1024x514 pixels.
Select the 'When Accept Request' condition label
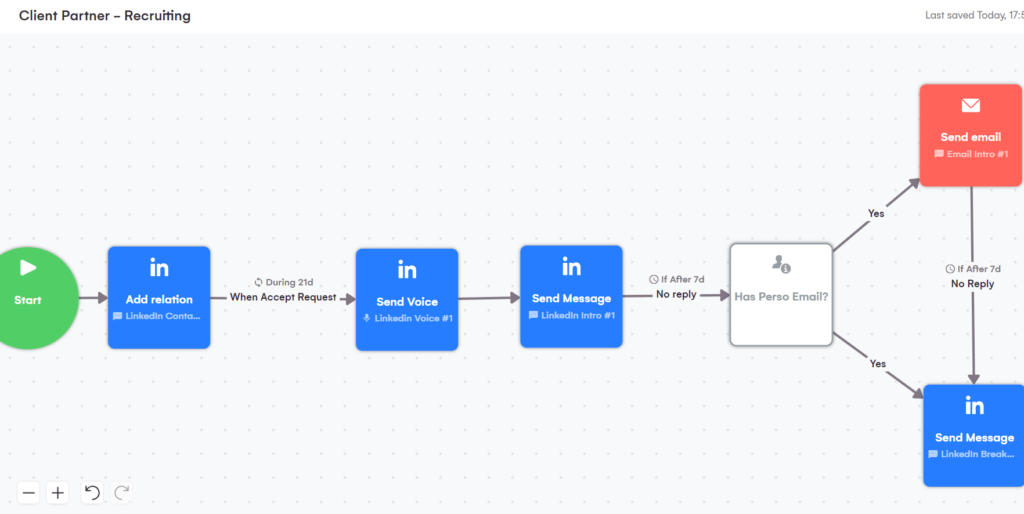click(283, 297)
